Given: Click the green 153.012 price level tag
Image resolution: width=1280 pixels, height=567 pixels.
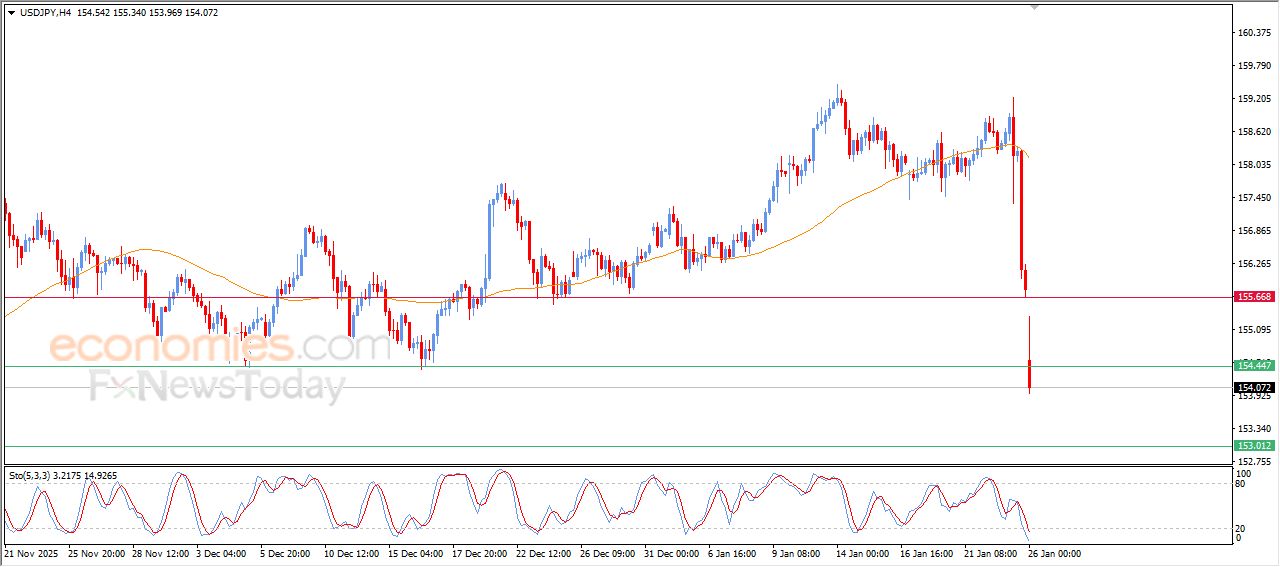Looking at the screenshot, I should point(1254,446).
